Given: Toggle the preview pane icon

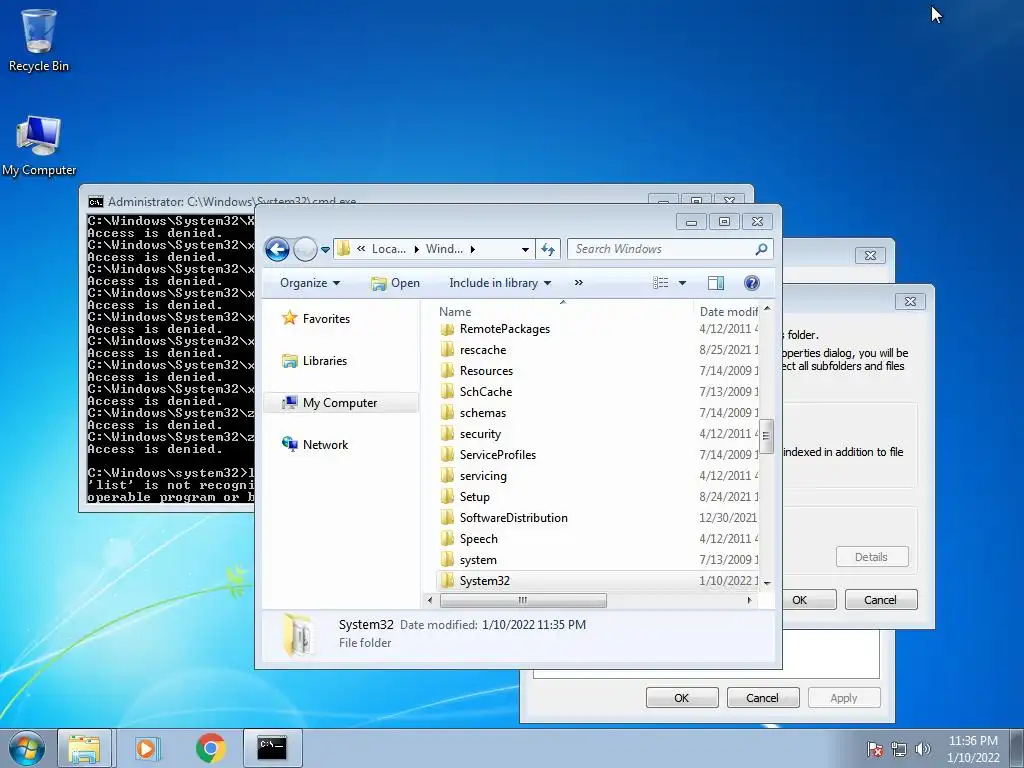Looking at the screenshot, I should (x=716, y=283).
